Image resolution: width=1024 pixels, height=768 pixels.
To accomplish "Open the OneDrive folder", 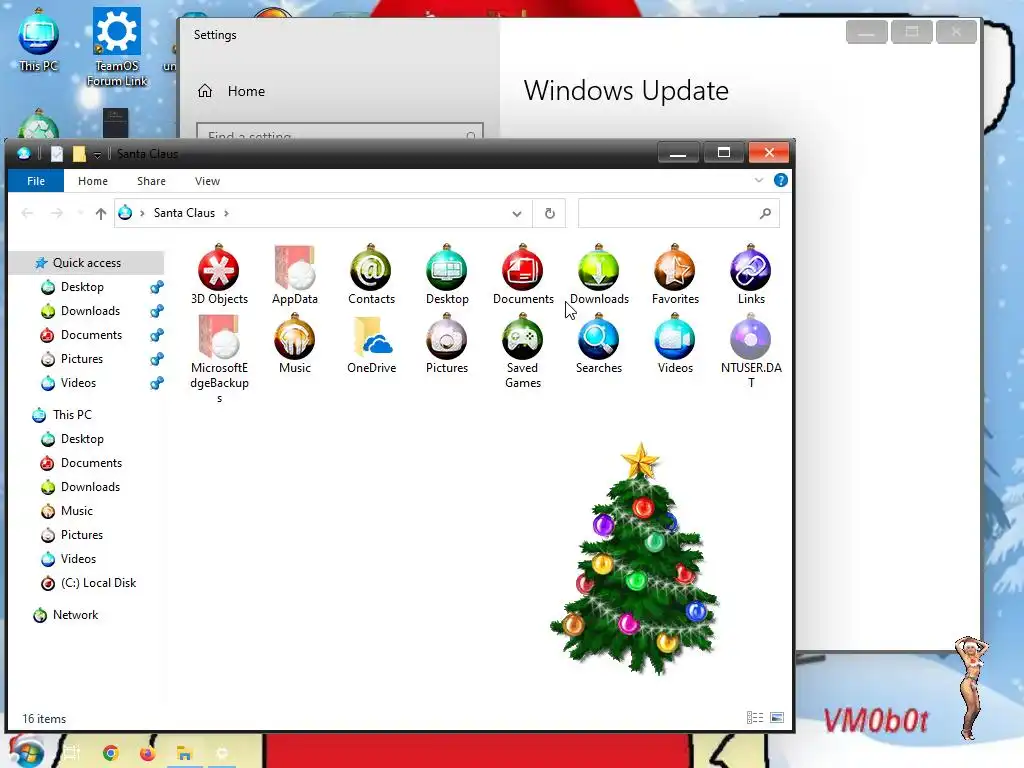I will pyautogui.click(x=371, y=344).
